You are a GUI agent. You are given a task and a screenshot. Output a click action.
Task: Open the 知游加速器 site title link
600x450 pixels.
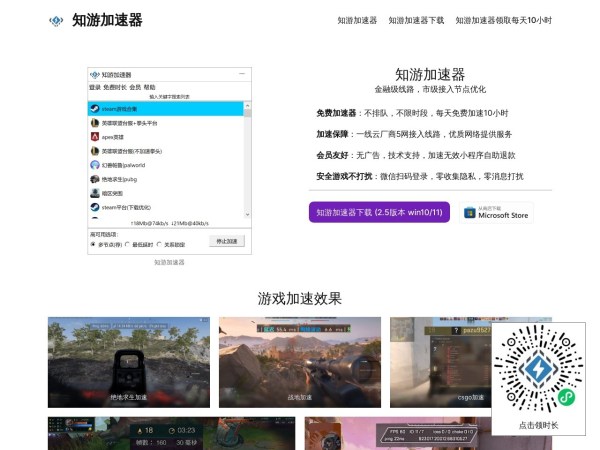point(107,20)
